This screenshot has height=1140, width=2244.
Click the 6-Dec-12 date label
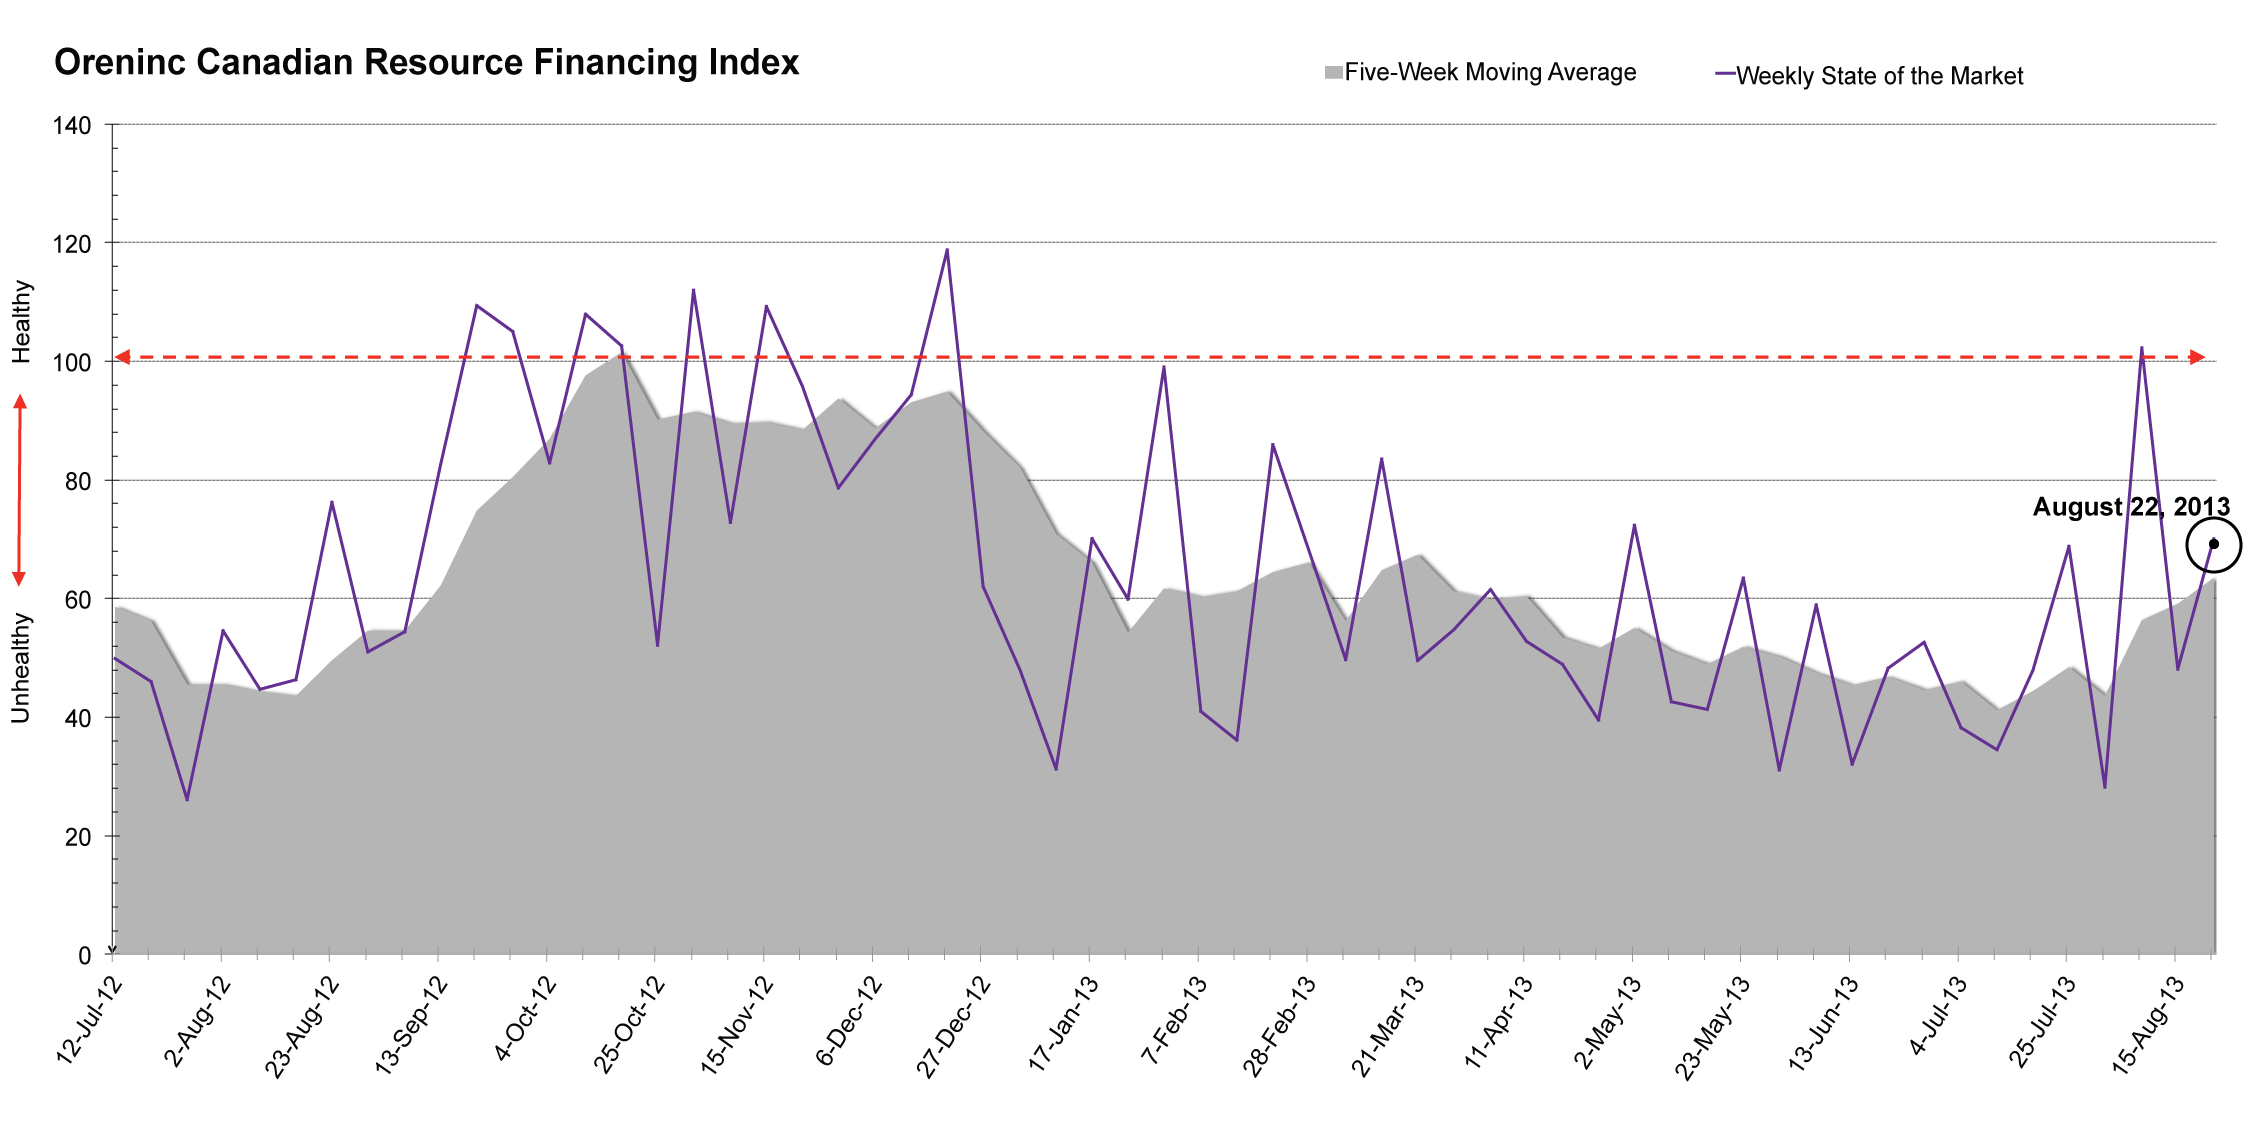[850, 1021]
